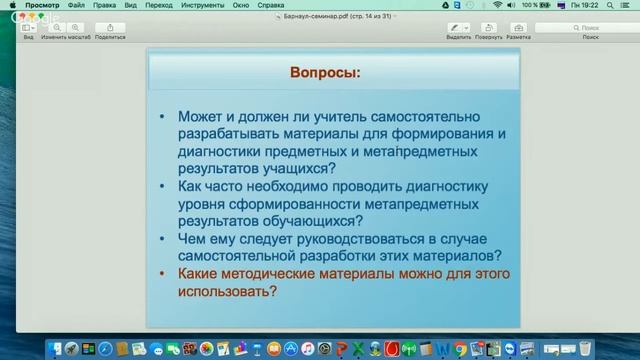The width and height of the screenshot is (640, 360).
Task: Click the battery 100% indicator
Action: pos(536,5)
